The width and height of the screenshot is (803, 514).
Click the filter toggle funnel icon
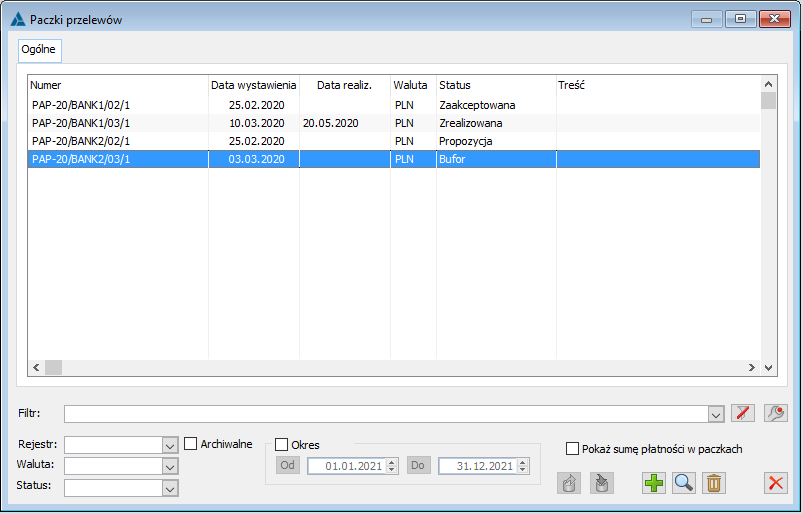coord(743,413)
